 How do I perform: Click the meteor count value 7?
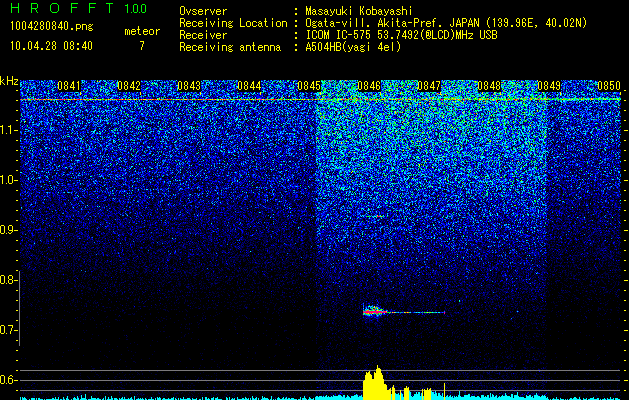point(142,46)
